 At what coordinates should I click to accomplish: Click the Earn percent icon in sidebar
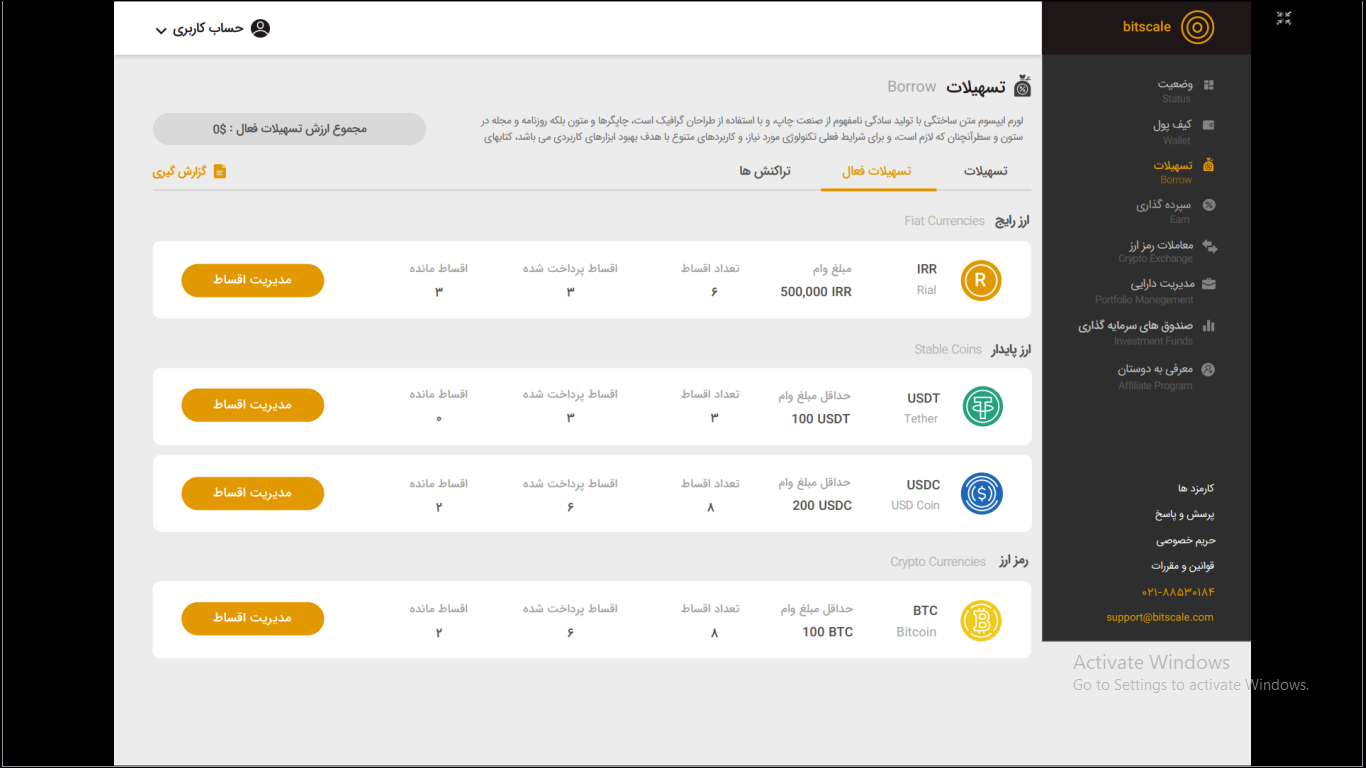(1208, 205)
